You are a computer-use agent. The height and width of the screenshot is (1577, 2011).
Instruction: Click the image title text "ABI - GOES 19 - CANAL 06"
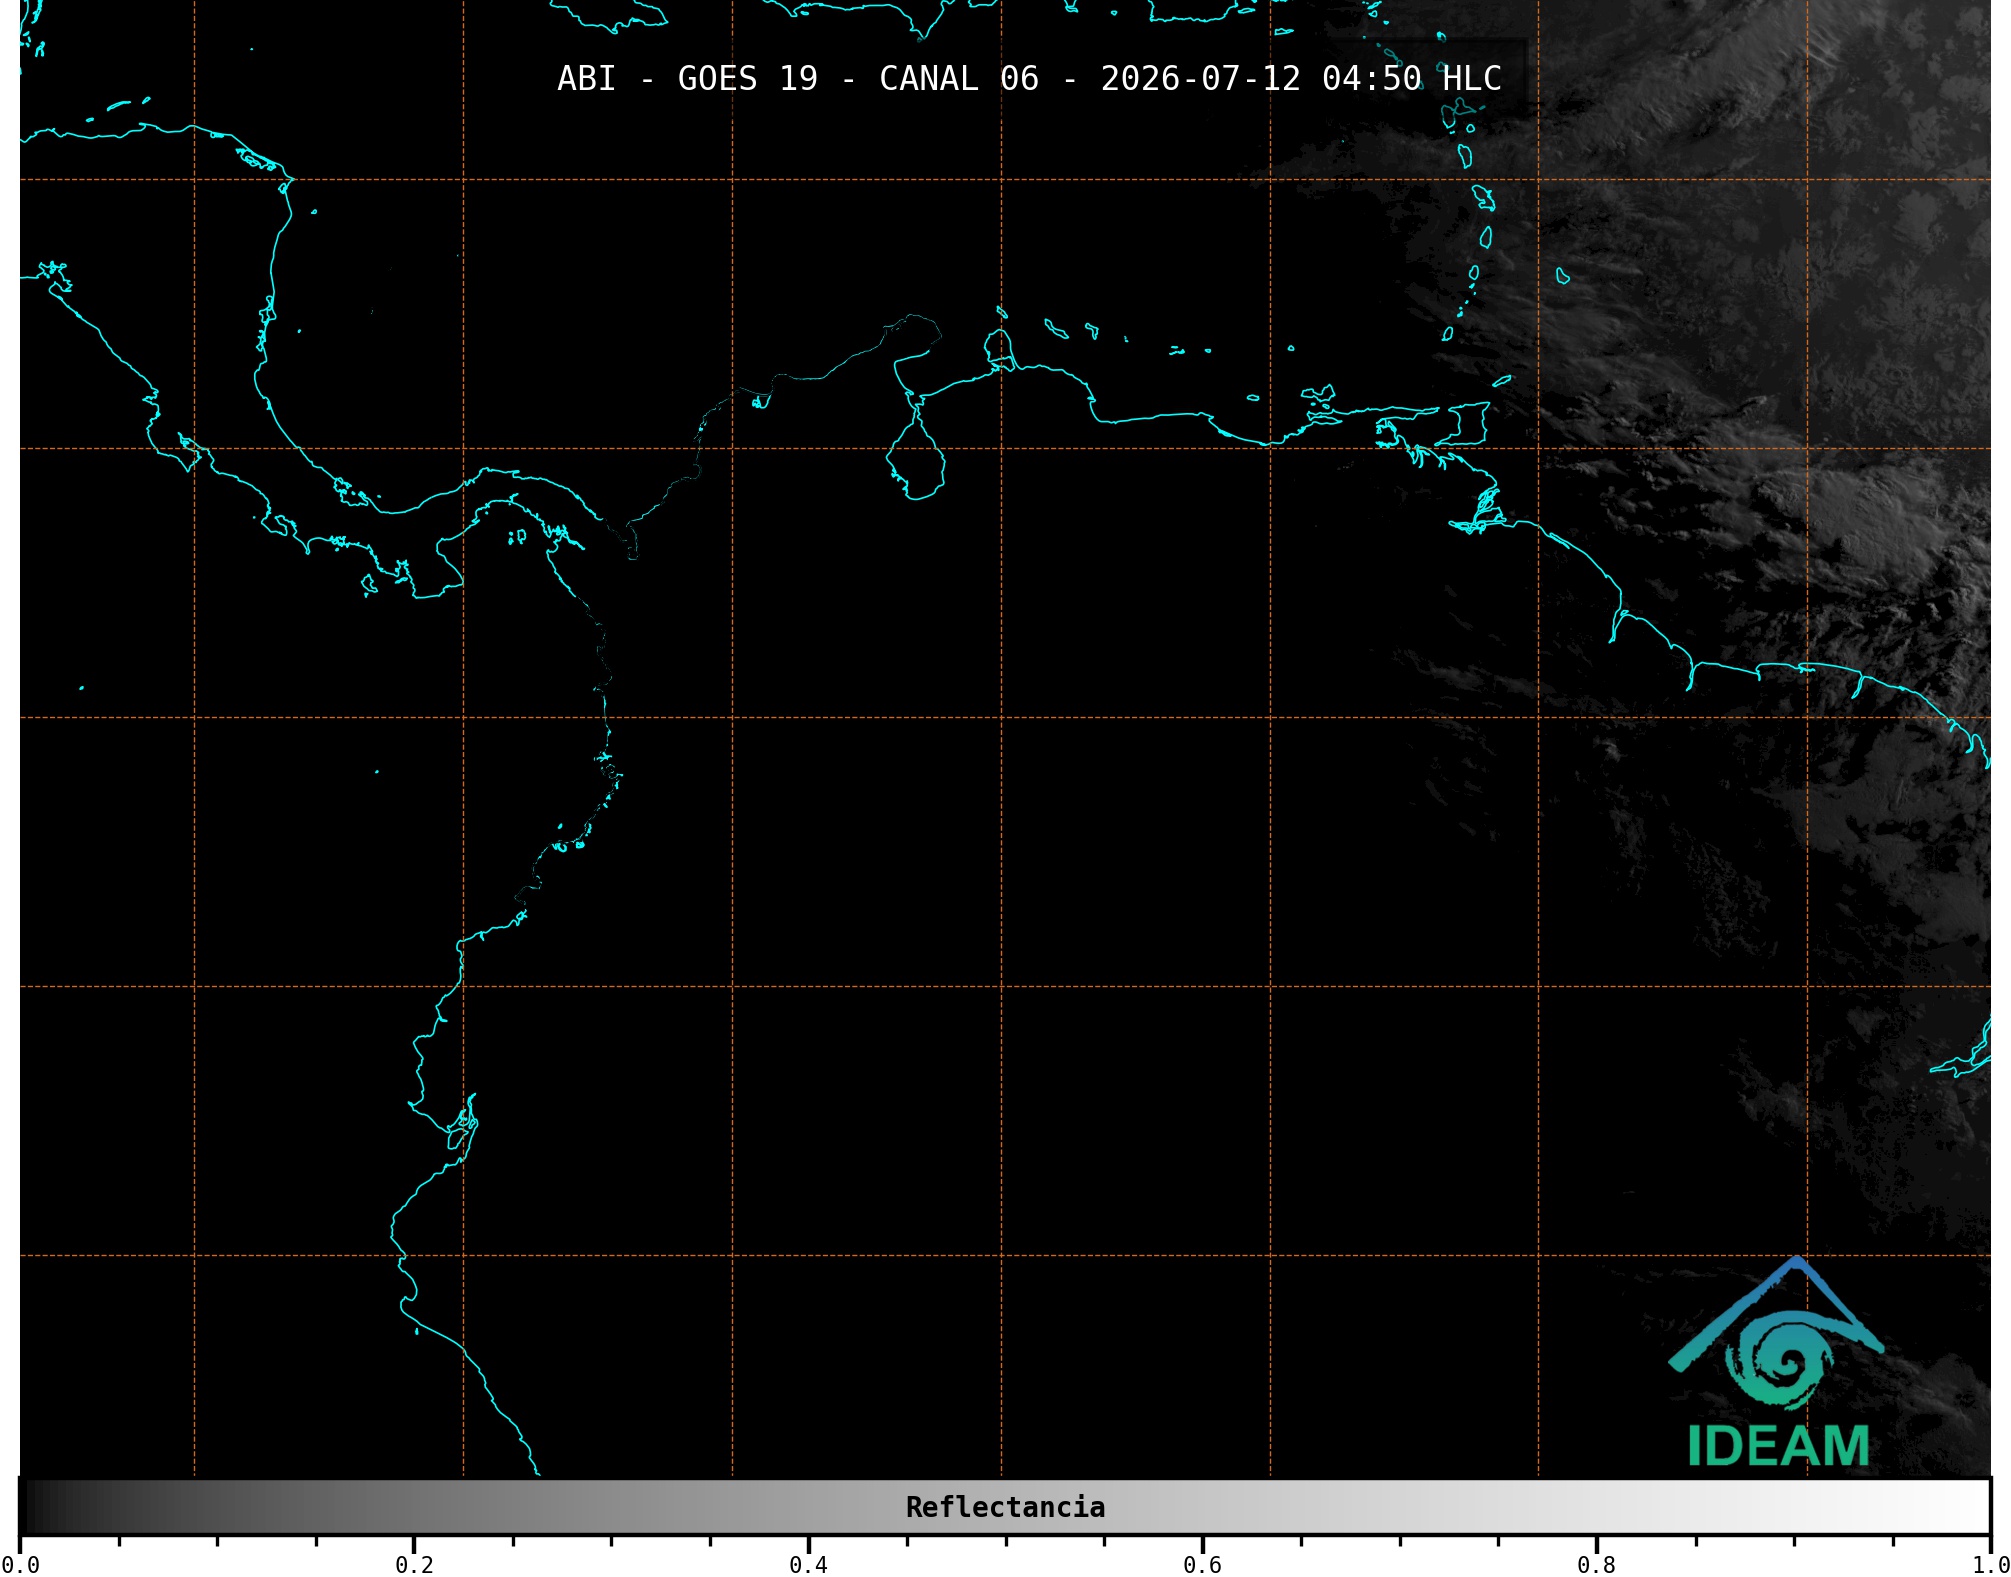point(798,79)
